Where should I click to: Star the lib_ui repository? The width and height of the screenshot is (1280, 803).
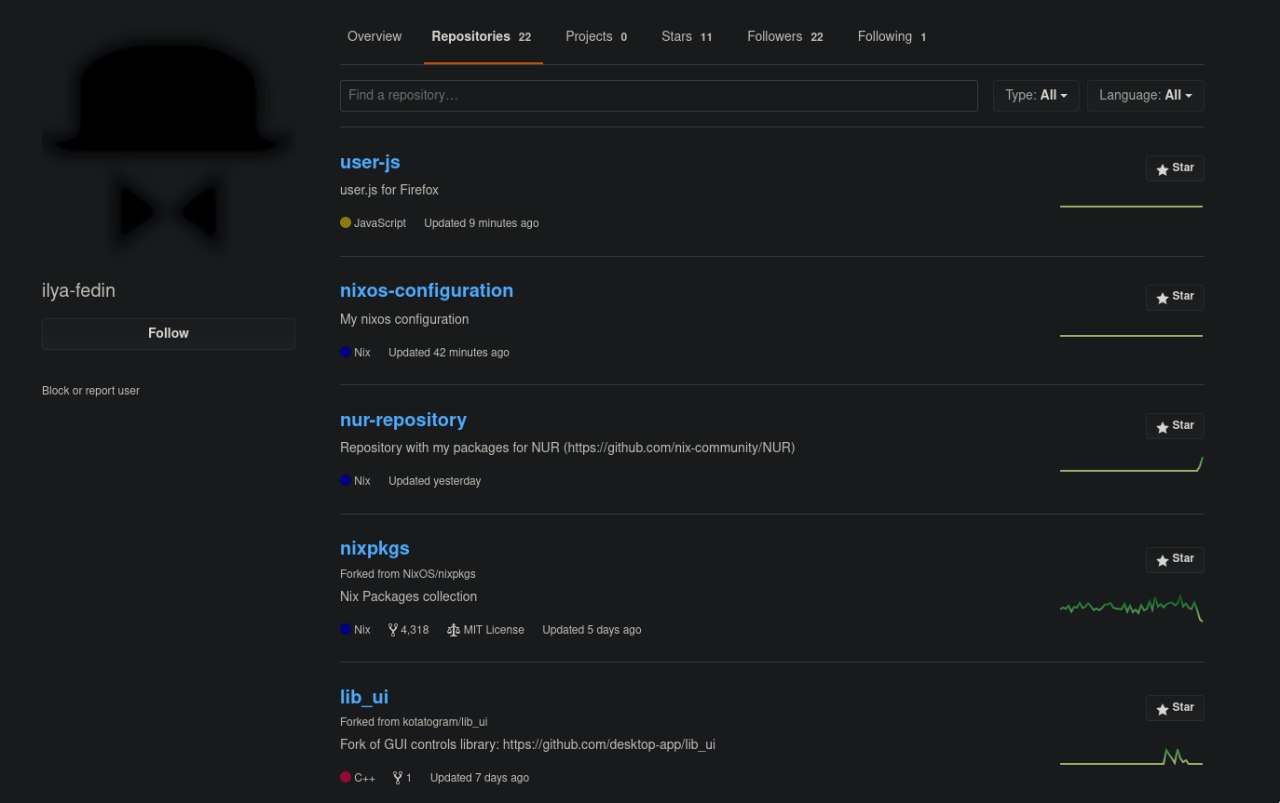pos(1175,708)
